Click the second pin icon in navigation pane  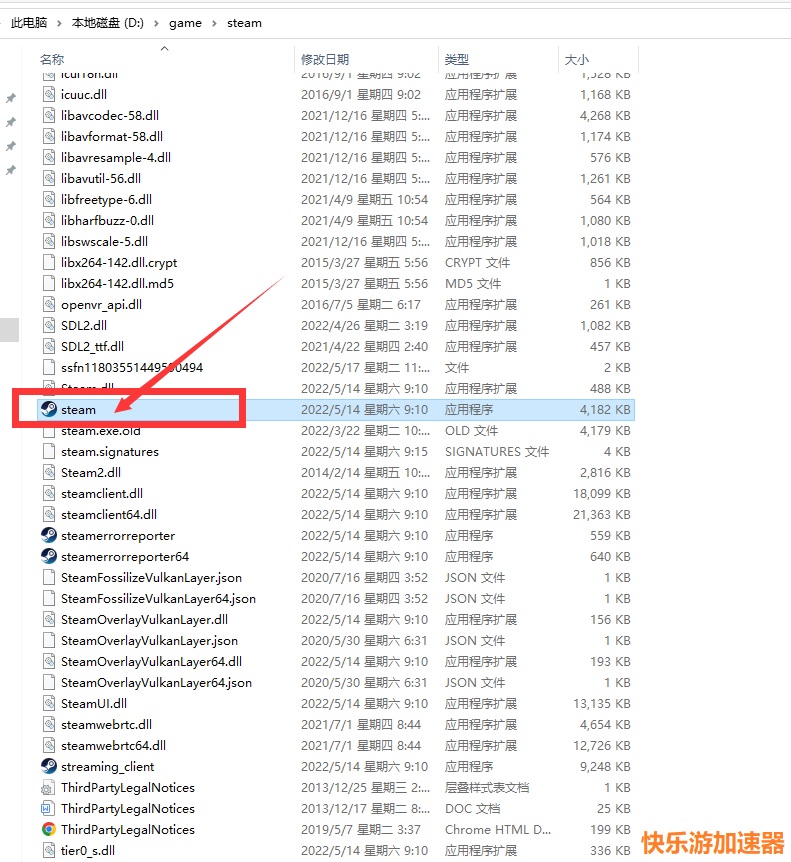(10, 122)
